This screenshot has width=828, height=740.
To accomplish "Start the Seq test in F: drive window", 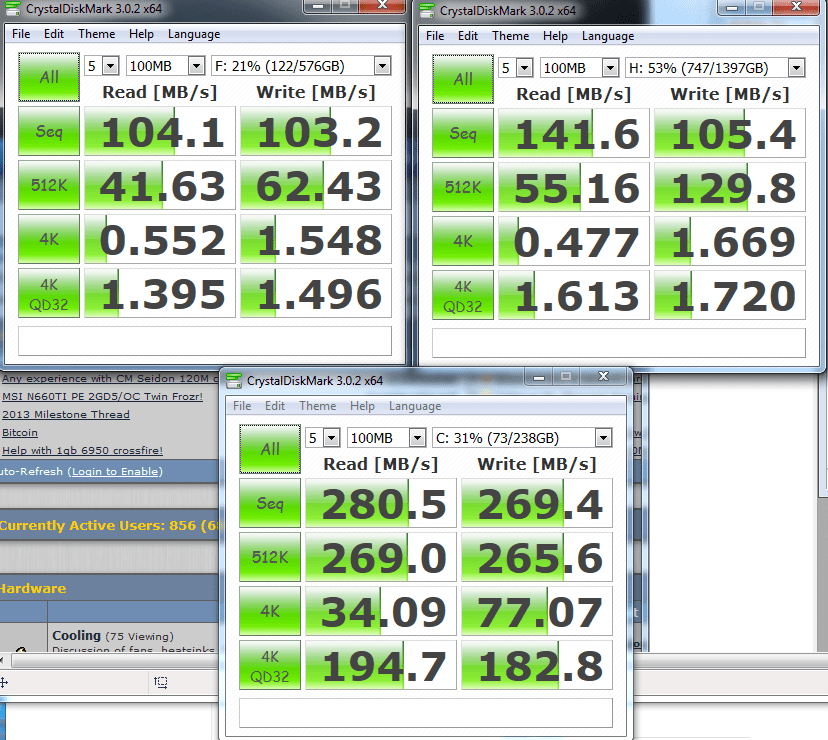I will point(49,131).
